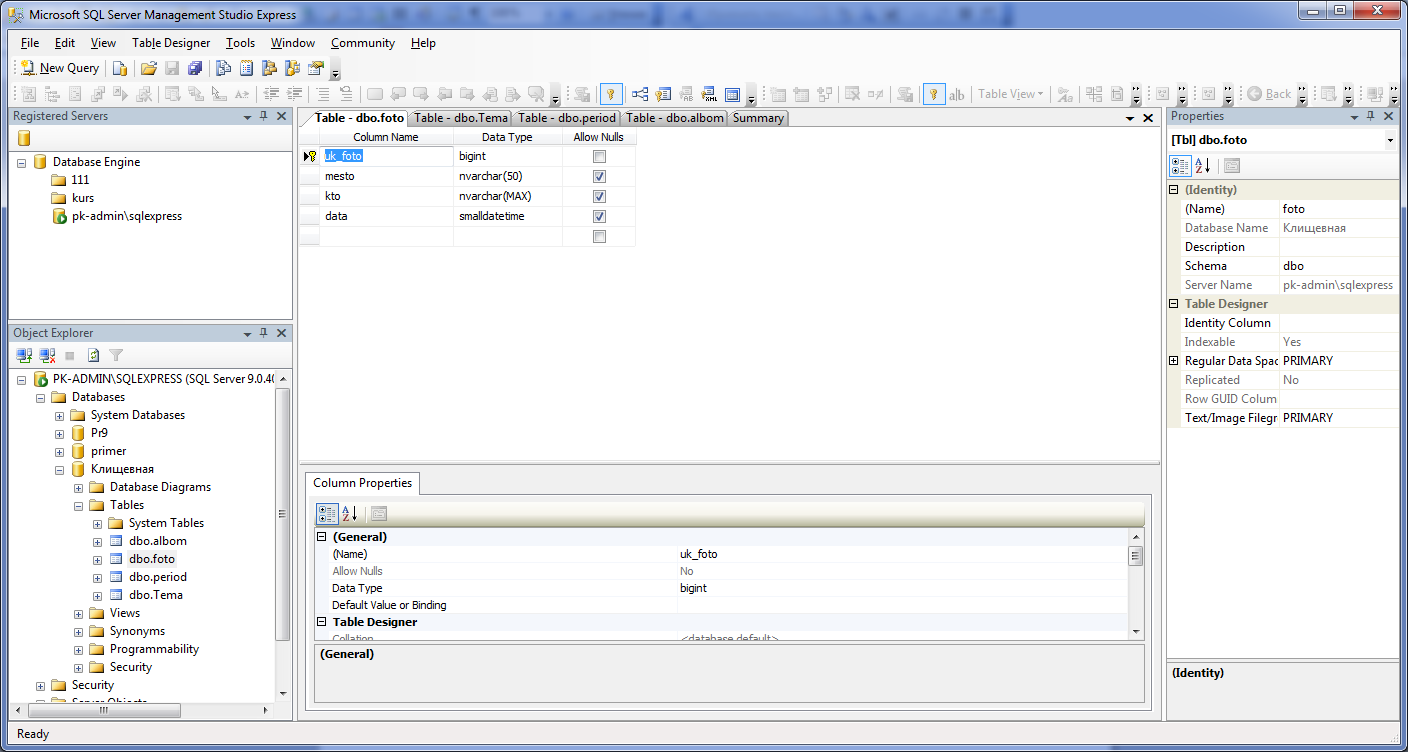Click the second key icon in the right toolbar

pos(933,94)
